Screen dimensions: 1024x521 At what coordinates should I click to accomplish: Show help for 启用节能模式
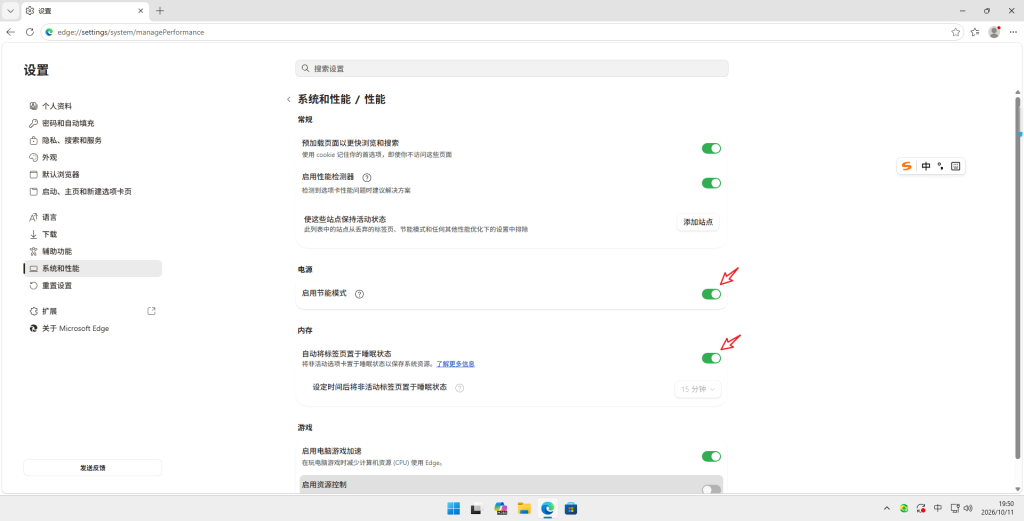pos(359,294)
